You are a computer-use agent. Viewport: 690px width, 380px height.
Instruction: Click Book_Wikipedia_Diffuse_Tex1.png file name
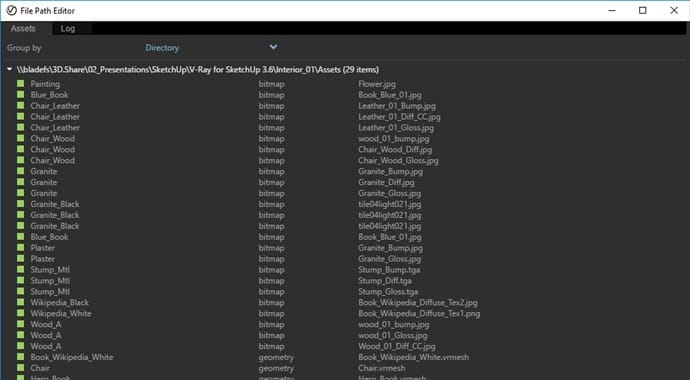pos(419,314)
